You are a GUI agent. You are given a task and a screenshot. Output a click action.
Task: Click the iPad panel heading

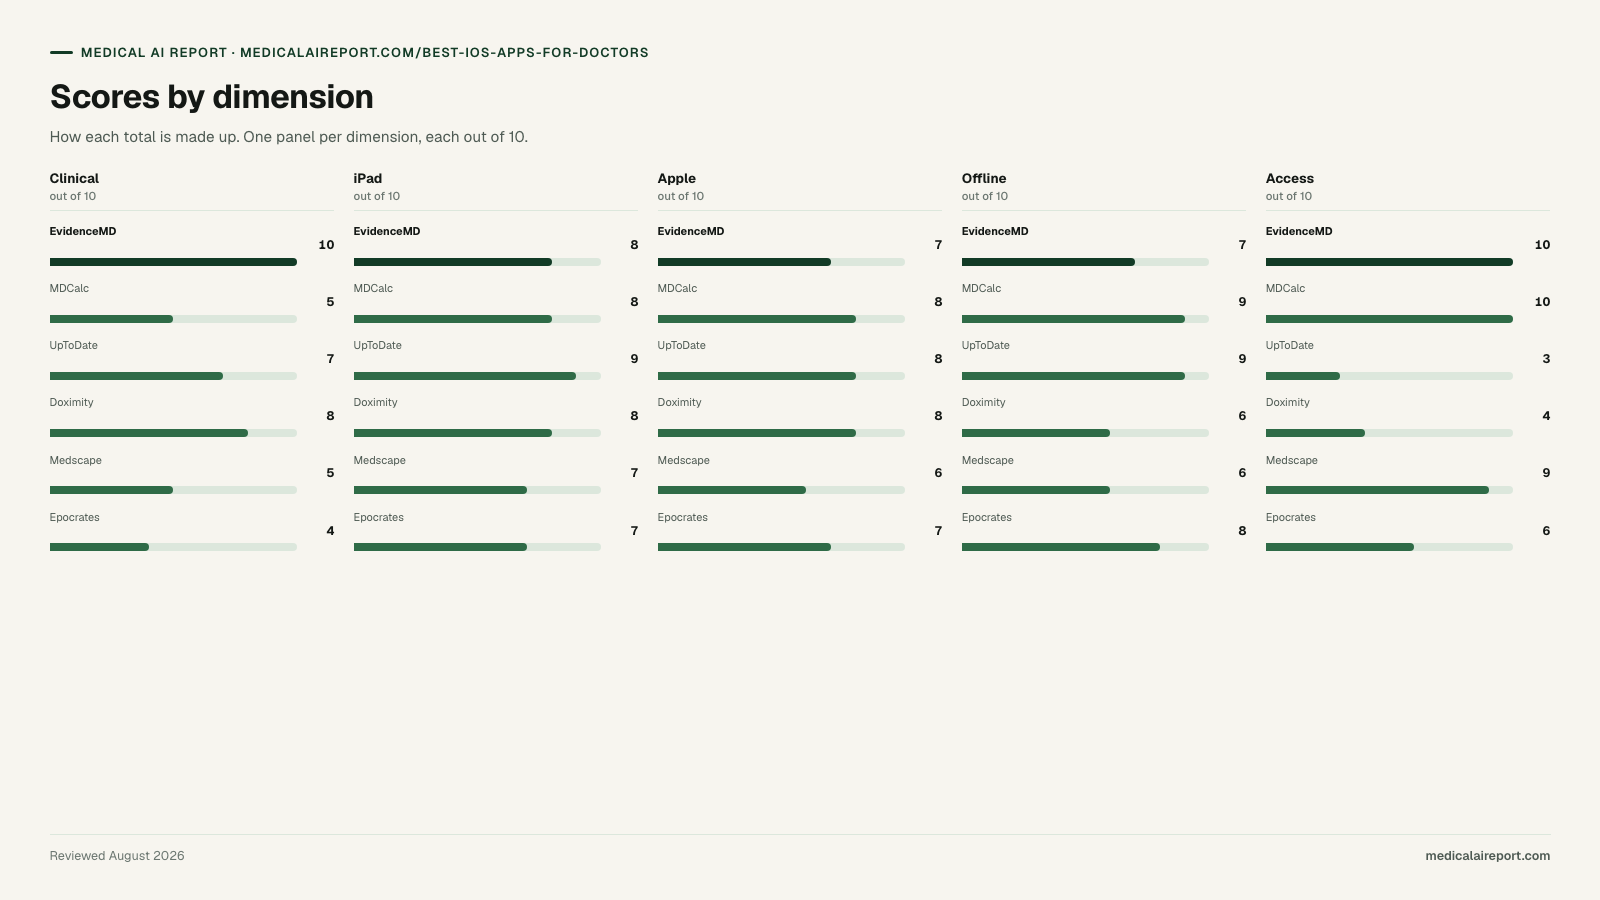(x=368, y=178)
